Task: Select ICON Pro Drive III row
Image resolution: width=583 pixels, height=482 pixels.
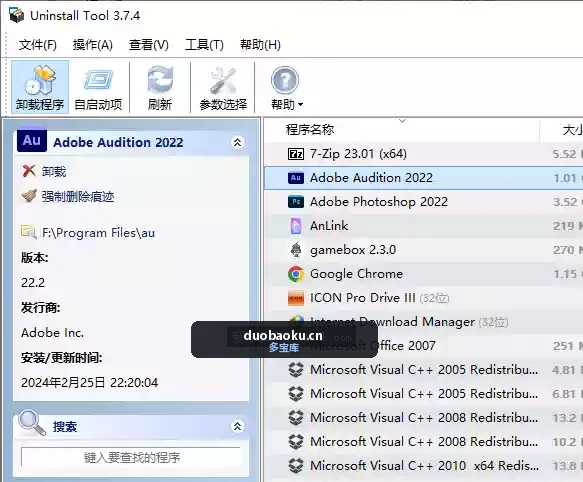Action: point(423,298)
